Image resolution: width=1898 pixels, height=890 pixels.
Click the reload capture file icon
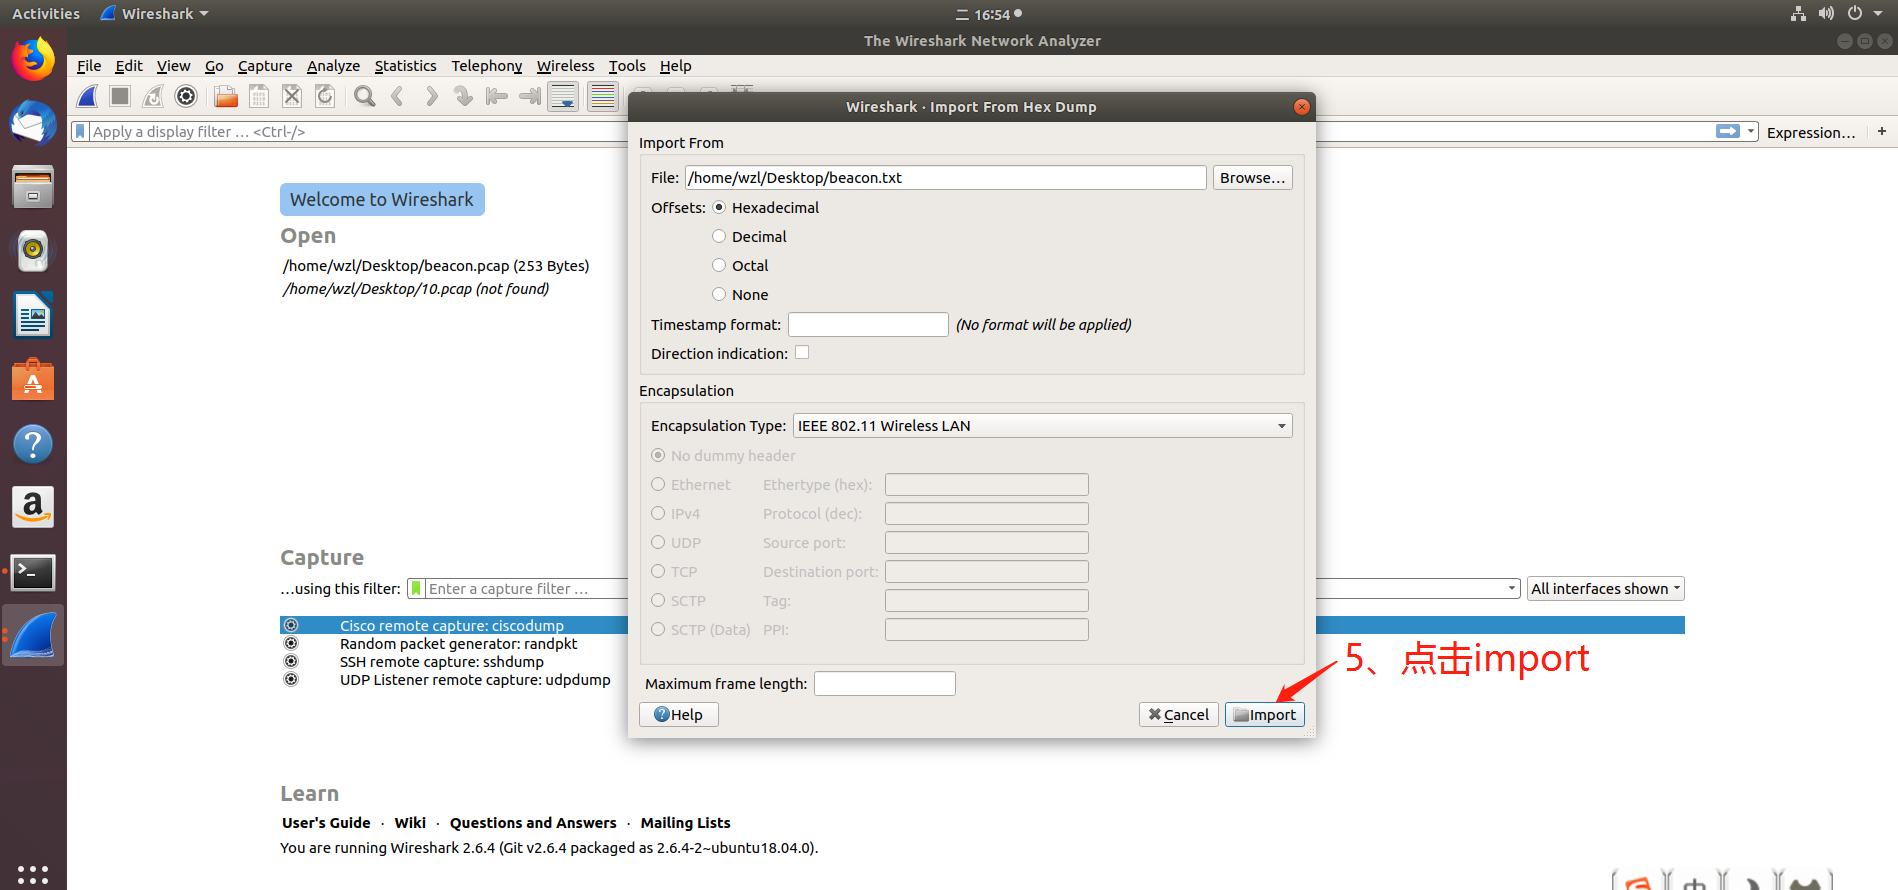click(x=325, y=96)
